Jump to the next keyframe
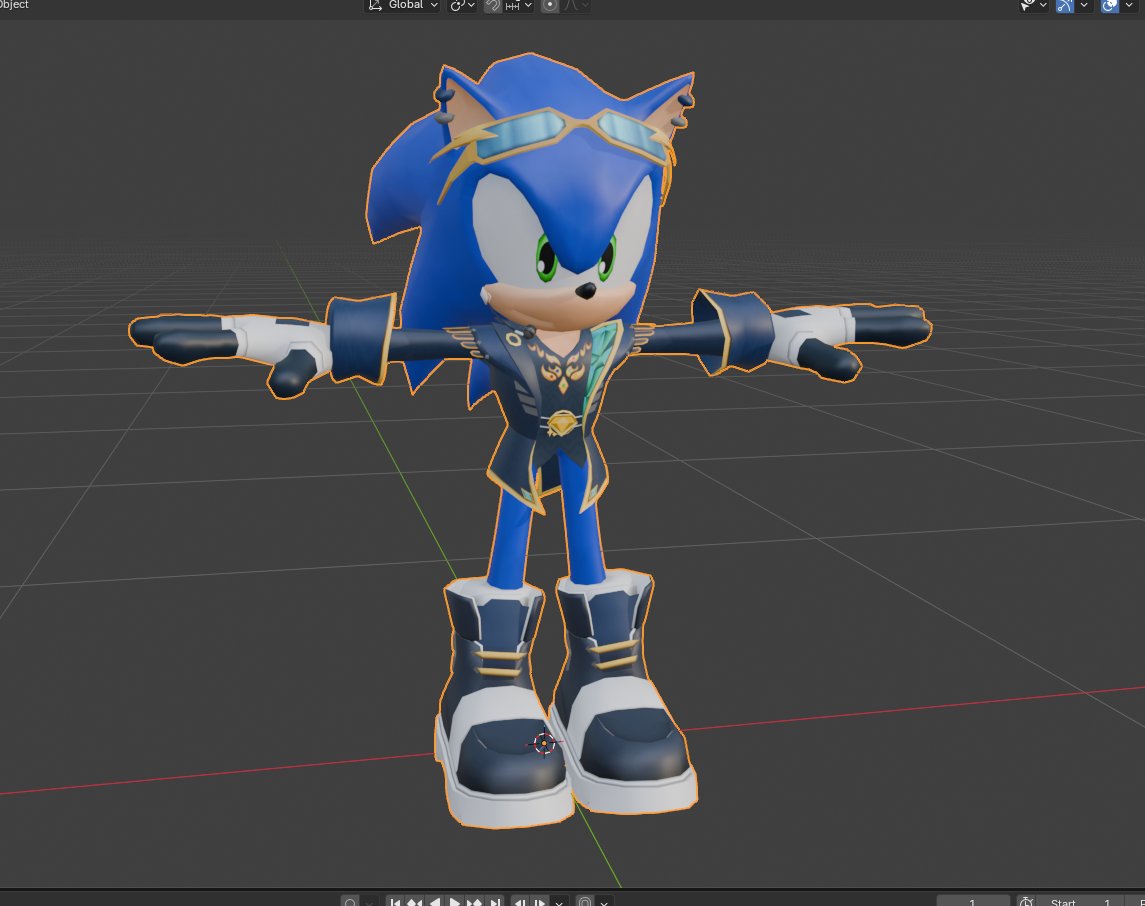 474,902
